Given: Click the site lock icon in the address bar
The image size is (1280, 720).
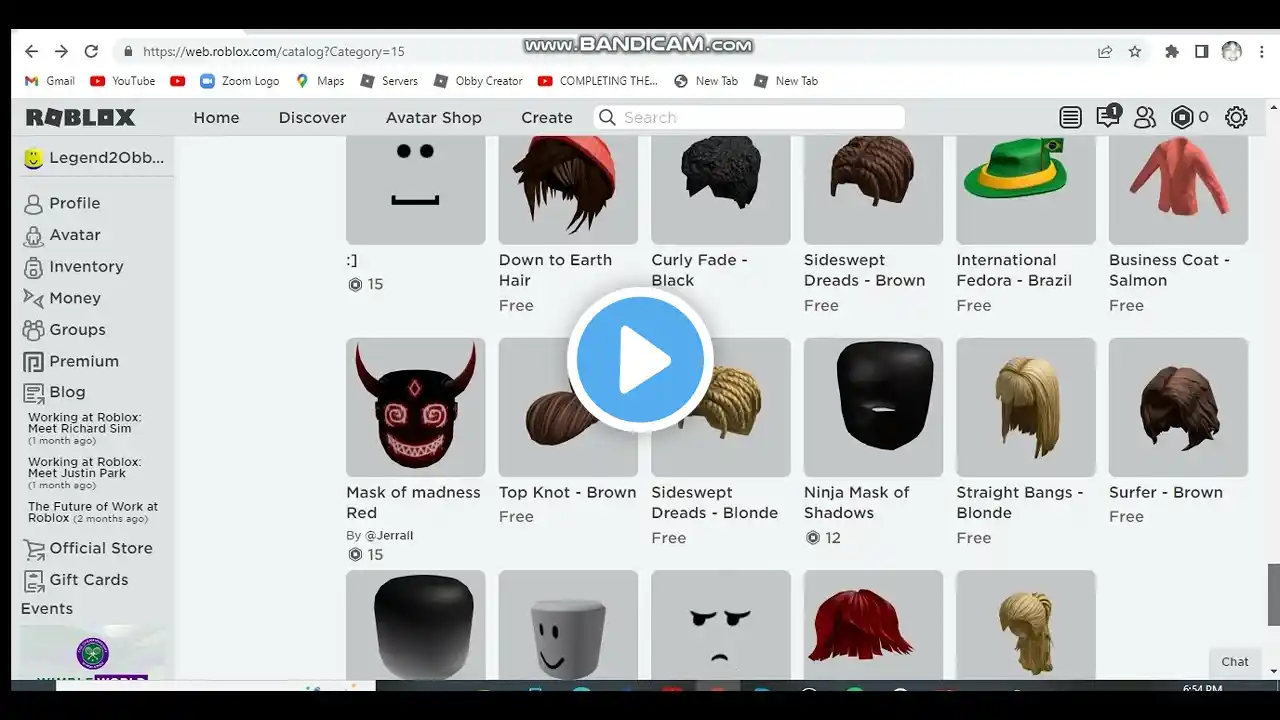Looking at the screenshot, I should [128, 51].
